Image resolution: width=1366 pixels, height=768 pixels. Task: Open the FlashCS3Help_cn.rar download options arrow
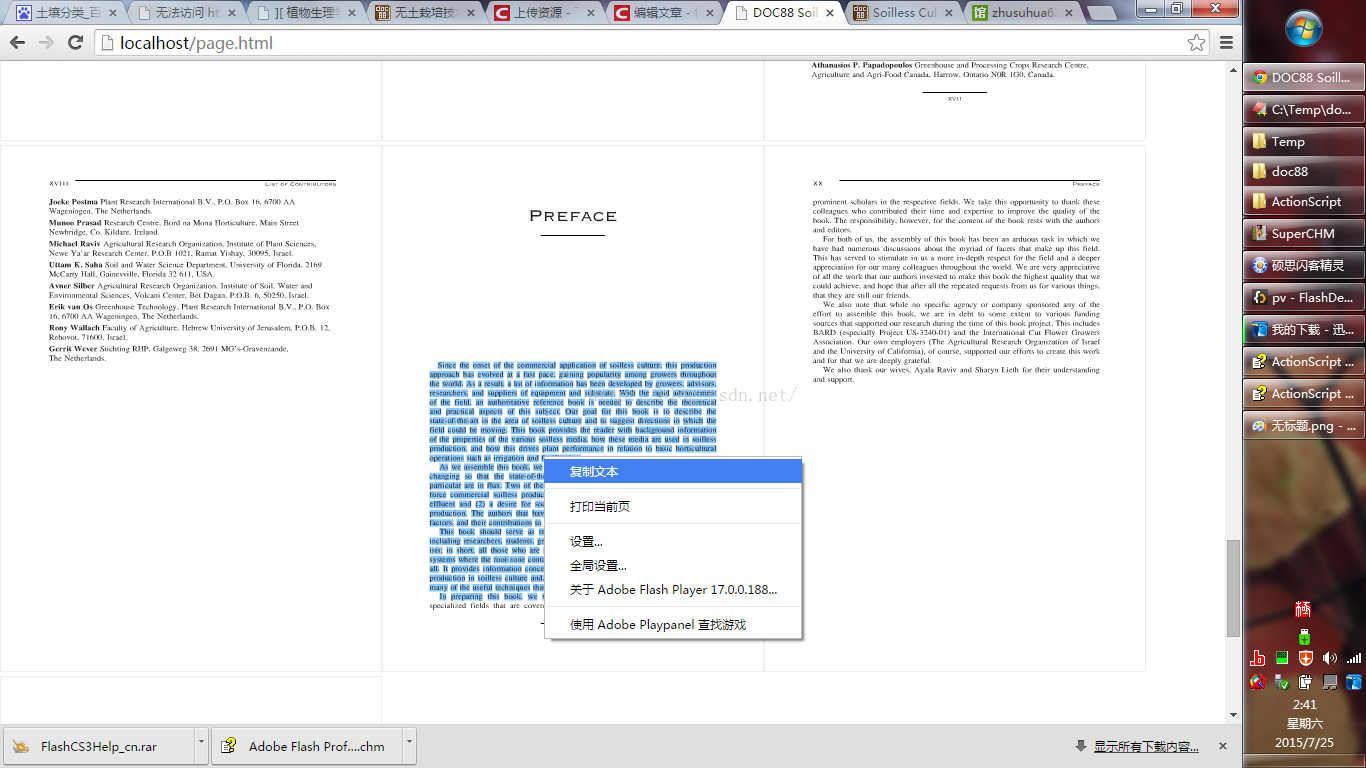[201, 746]
